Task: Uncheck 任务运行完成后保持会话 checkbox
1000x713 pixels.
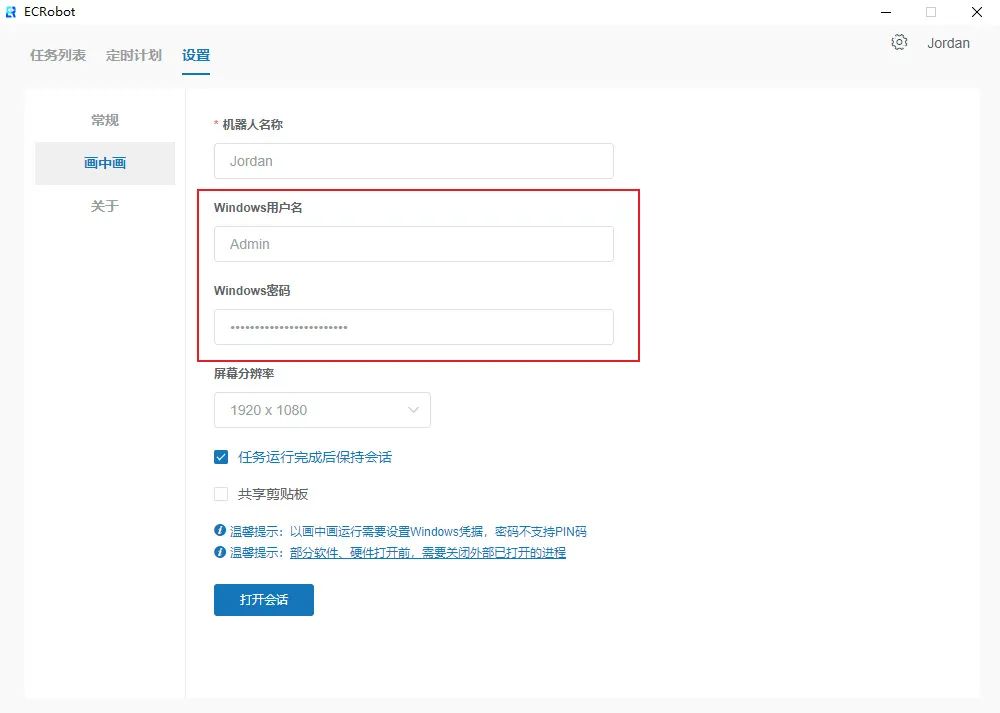Action: [221, 457]
